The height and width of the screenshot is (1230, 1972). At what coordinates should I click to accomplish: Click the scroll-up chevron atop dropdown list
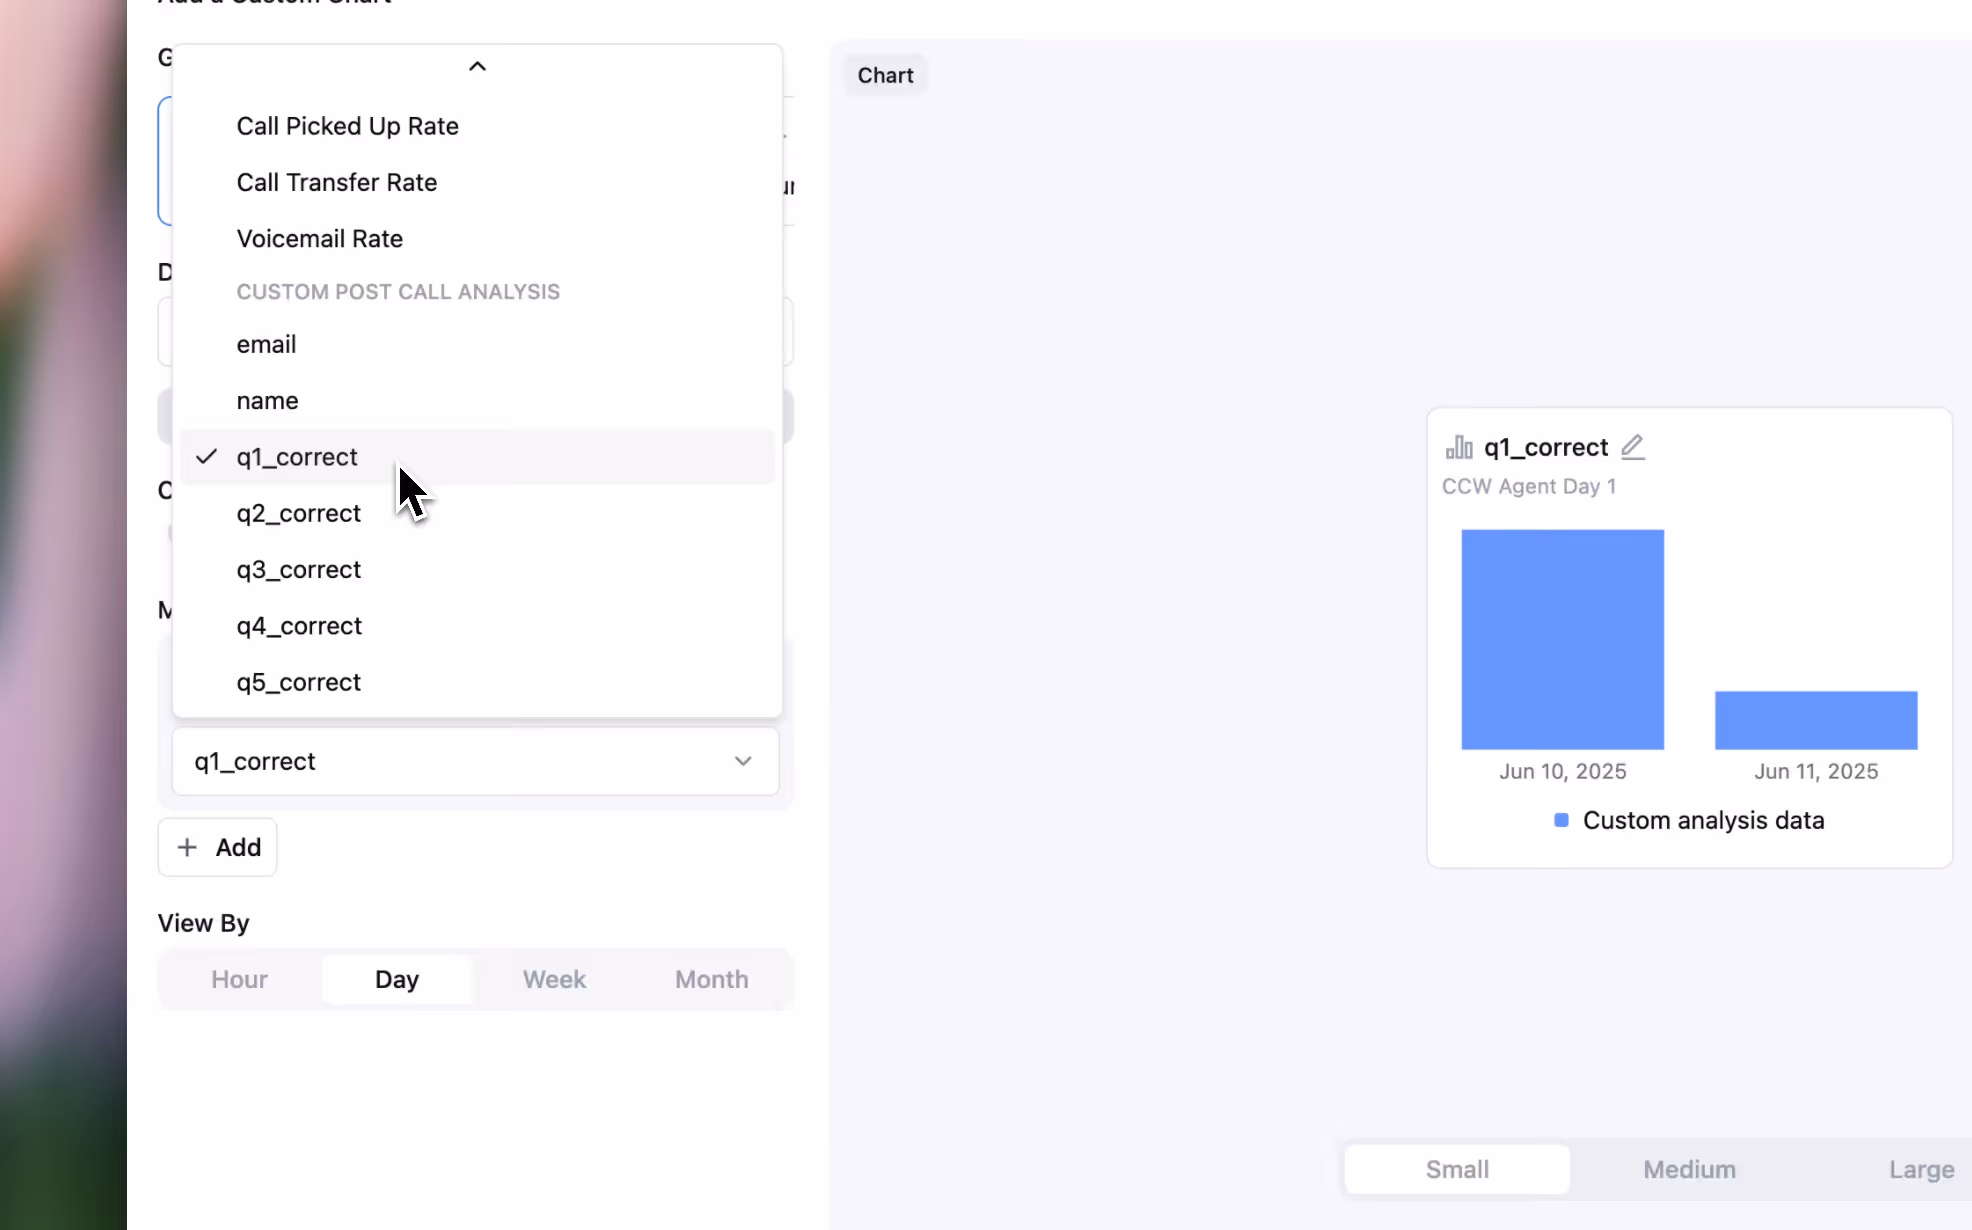click(477, 67)
